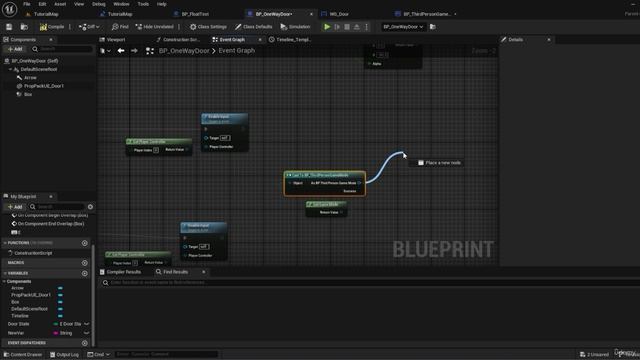Navigate forward in graph history

coord(134,51)
